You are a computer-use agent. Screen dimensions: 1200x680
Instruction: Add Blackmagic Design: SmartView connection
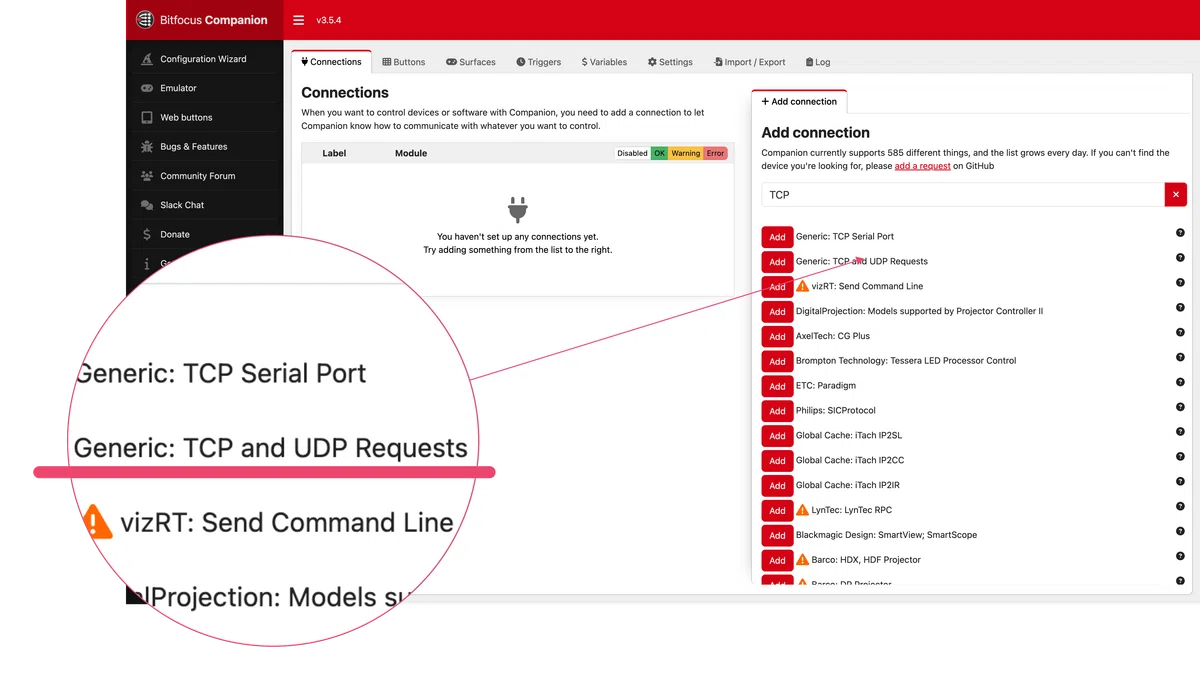point(777,535)
